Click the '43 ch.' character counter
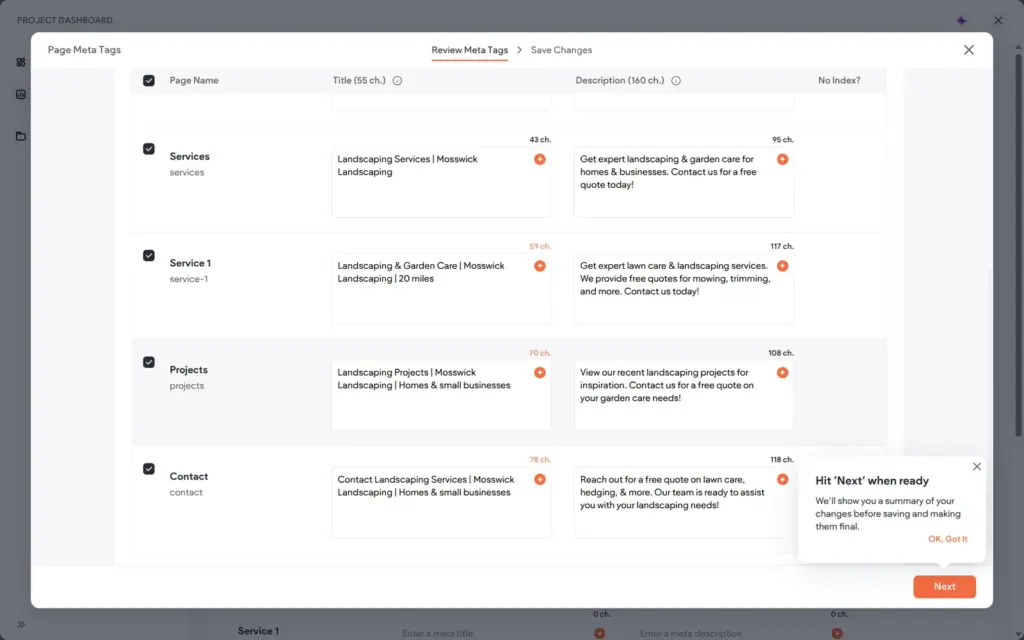This screenshot has width=1024, height=640. click(540, 140)
